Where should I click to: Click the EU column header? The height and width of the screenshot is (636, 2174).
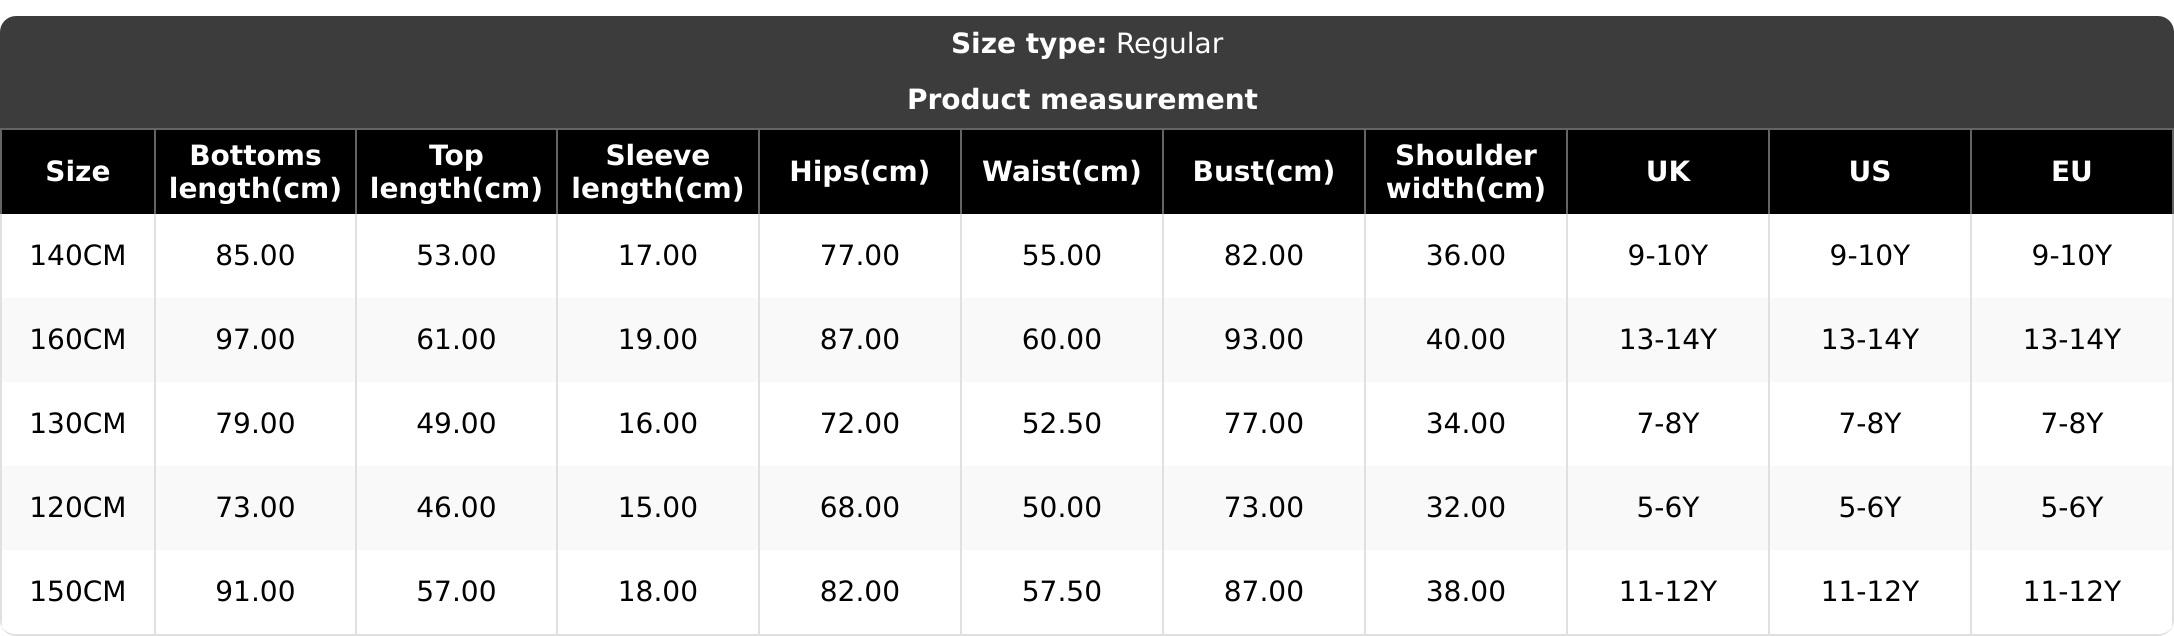coord(2071,172)
